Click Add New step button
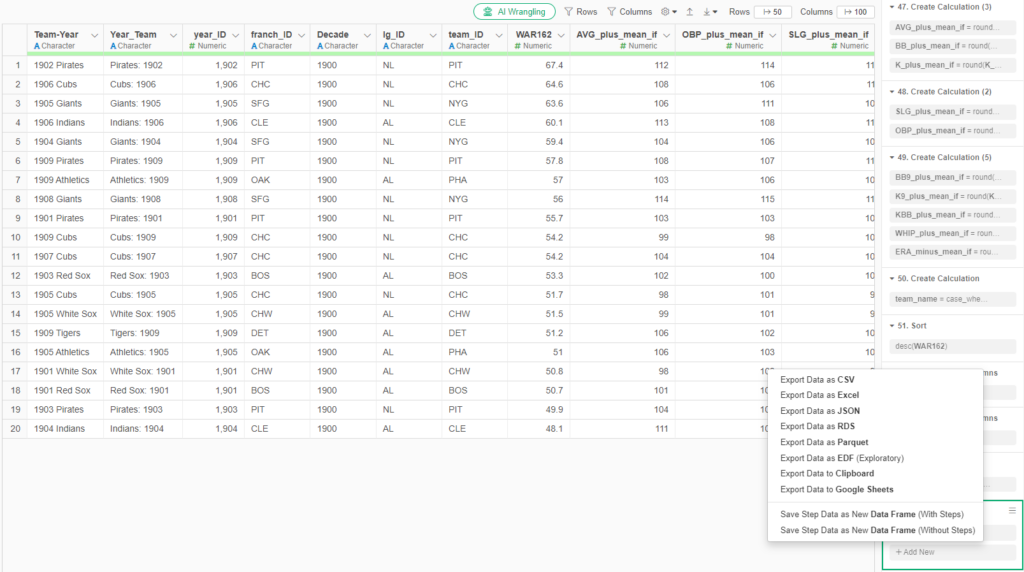 [915, 552]
